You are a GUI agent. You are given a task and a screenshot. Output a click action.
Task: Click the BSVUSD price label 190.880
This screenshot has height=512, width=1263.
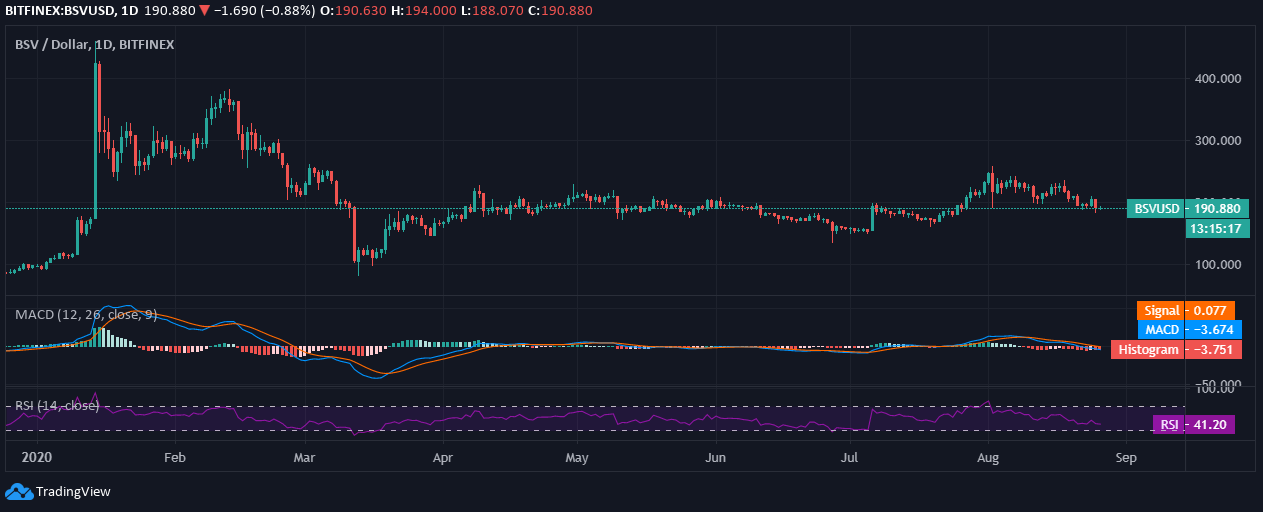(1188, 209)
